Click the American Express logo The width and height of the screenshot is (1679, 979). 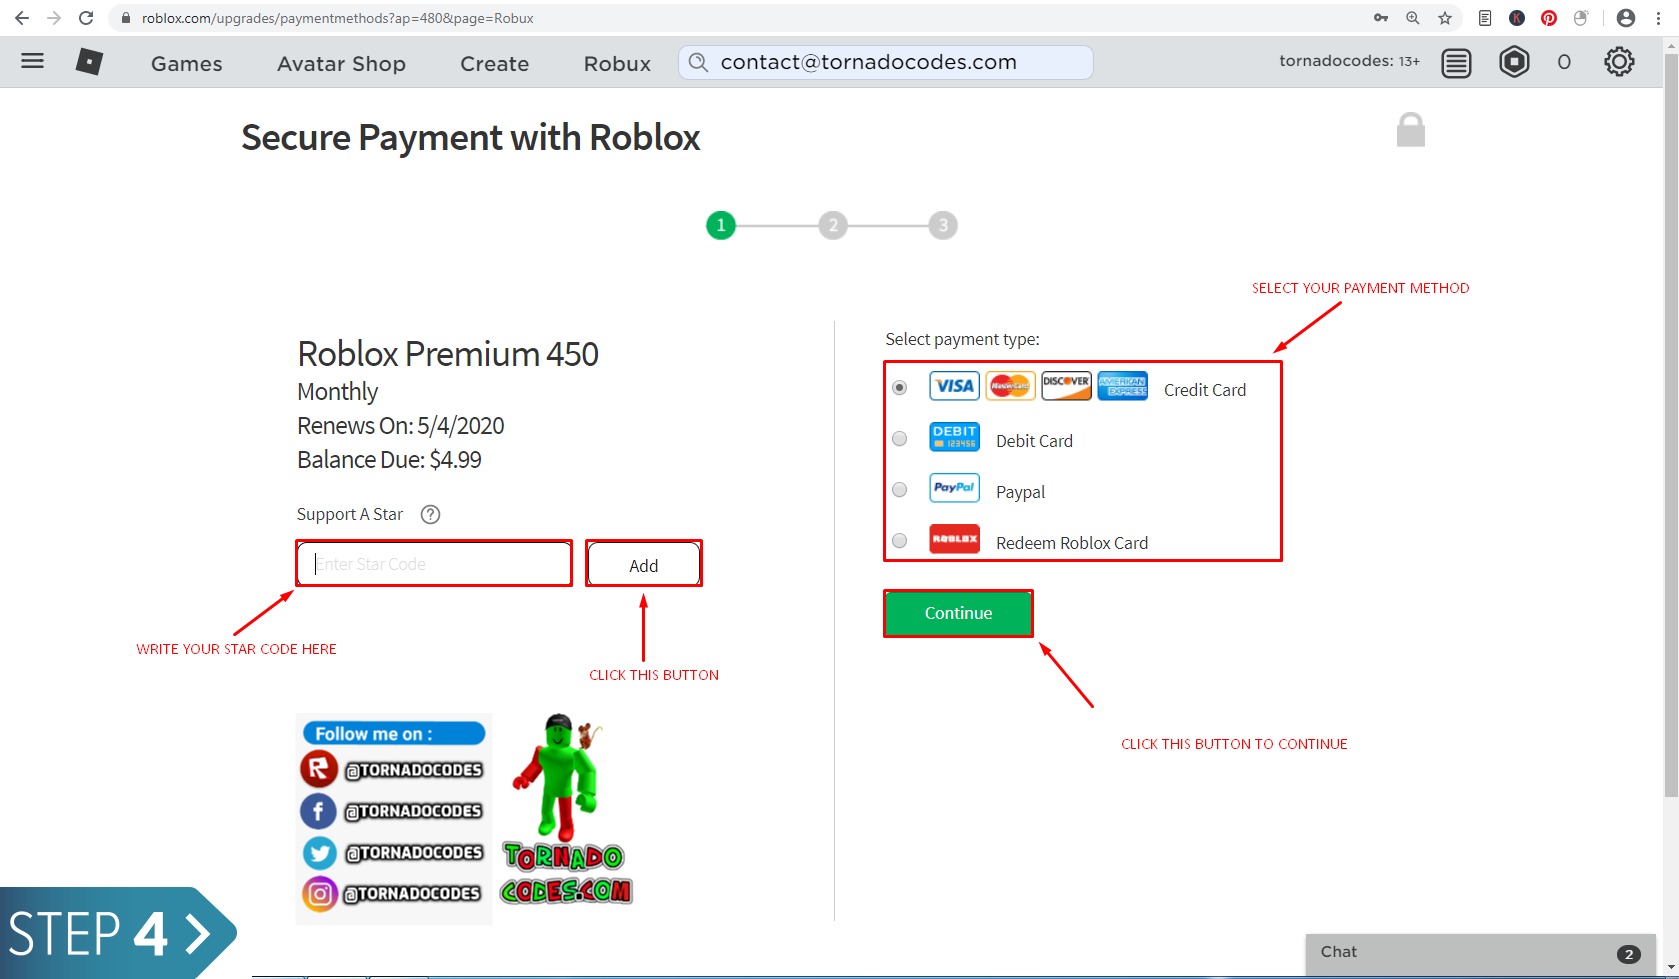tap(1122, 386)
